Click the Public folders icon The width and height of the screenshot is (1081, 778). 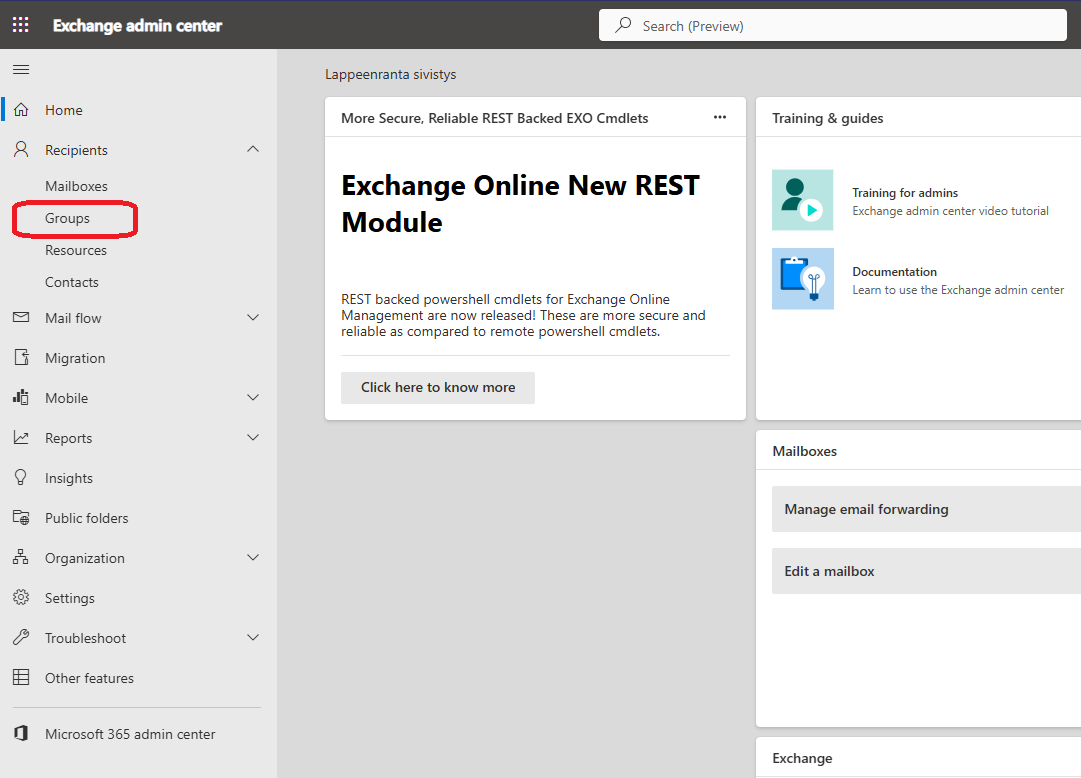(21, 518)
